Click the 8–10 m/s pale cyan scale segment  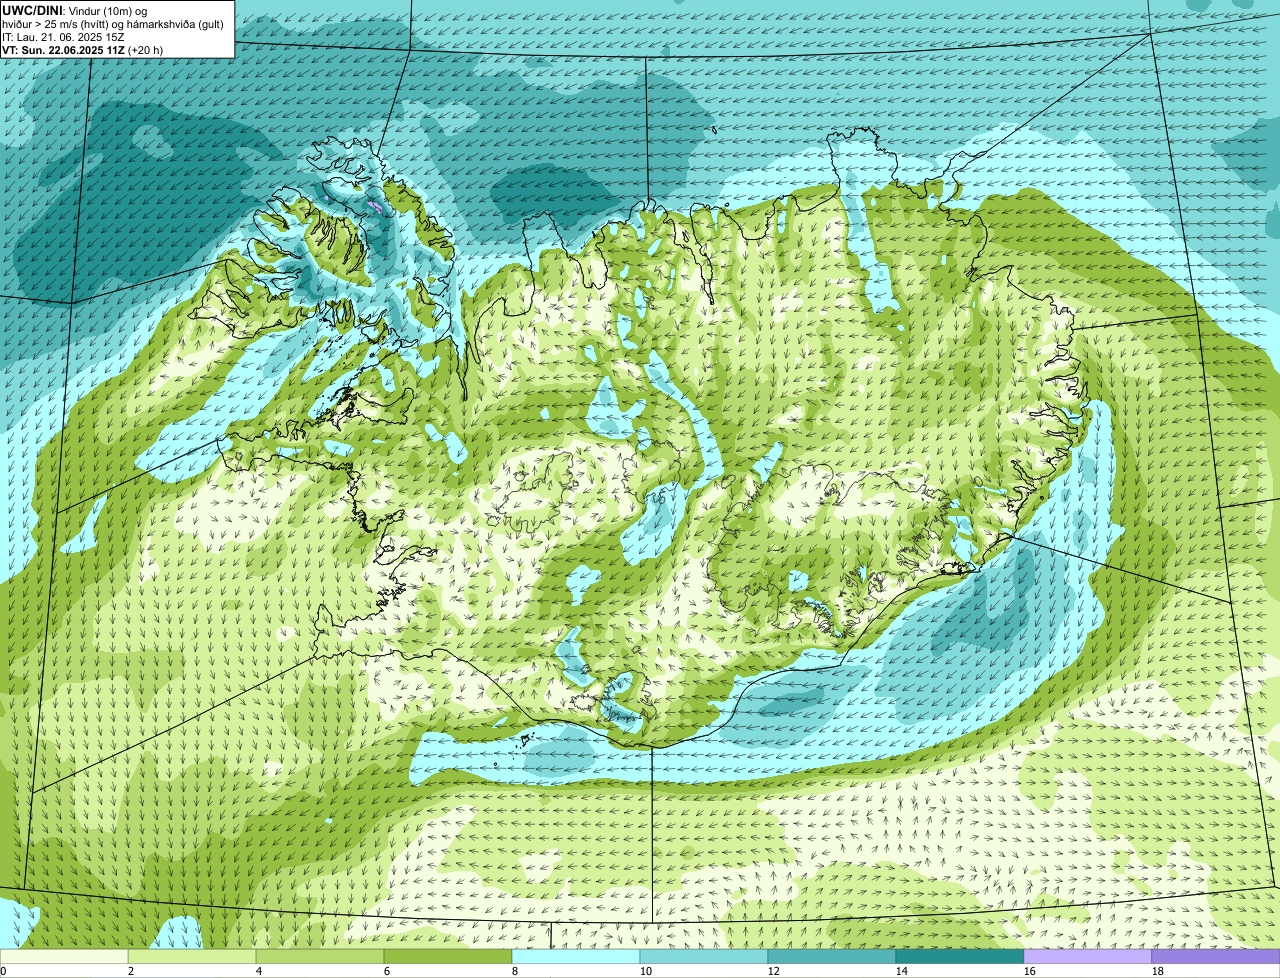coord(576,956)
